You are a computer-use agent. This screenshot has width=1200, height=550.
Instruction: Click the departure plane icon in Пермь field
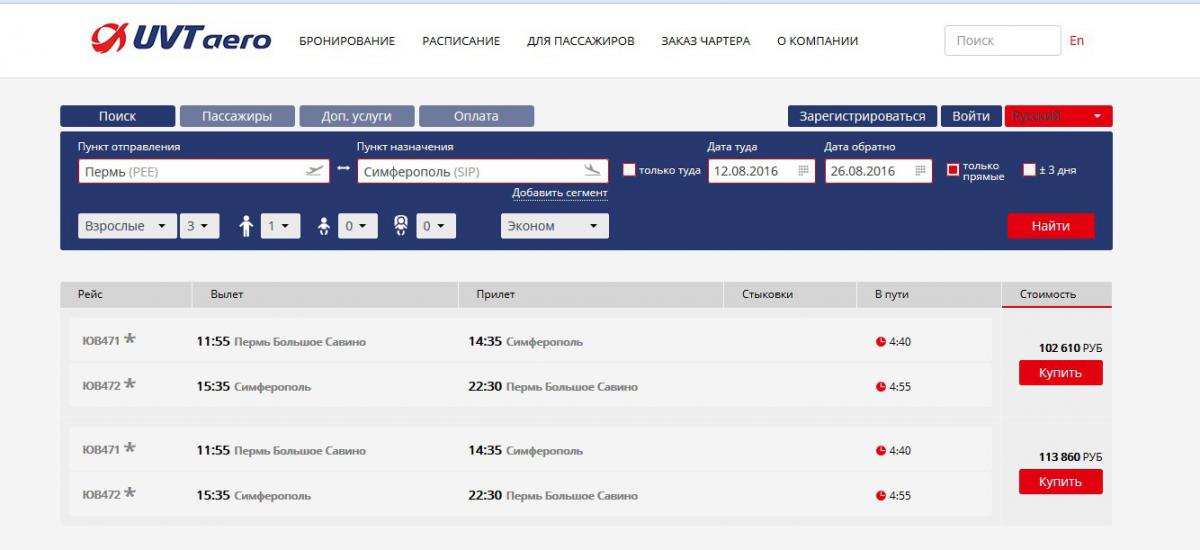pos(315,171)
